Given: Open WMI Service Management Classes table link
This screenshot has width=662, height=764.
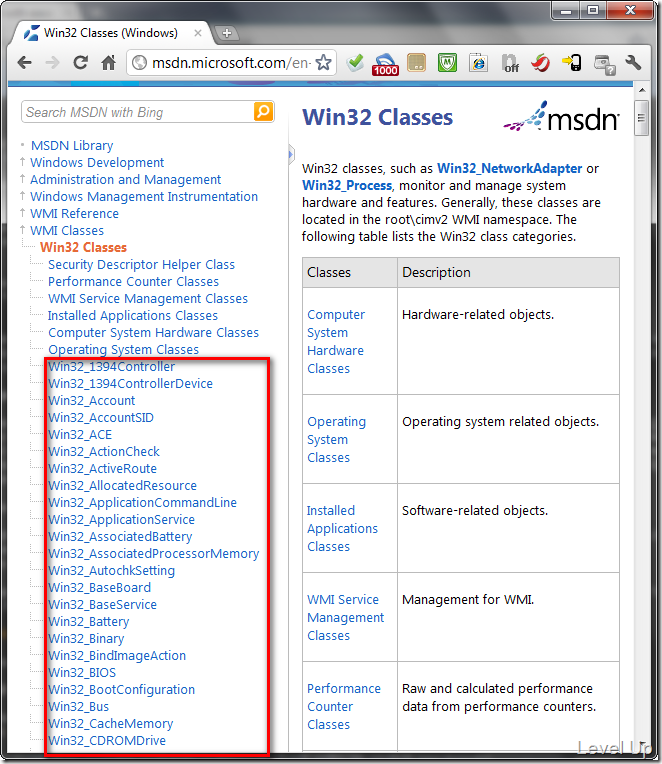Looking at the screenshot, I should click(345, 618).
